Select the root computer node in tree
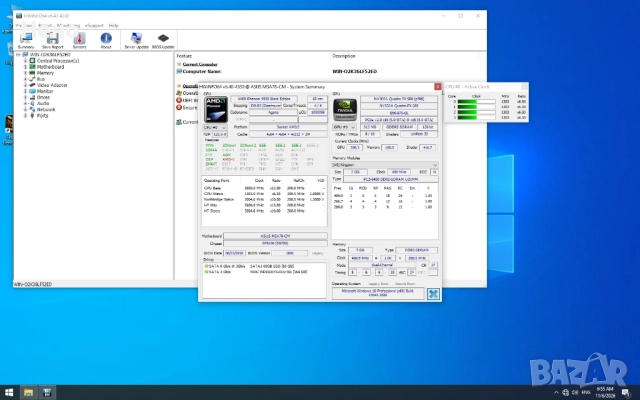Screen dimensions: 640x400 50,55
